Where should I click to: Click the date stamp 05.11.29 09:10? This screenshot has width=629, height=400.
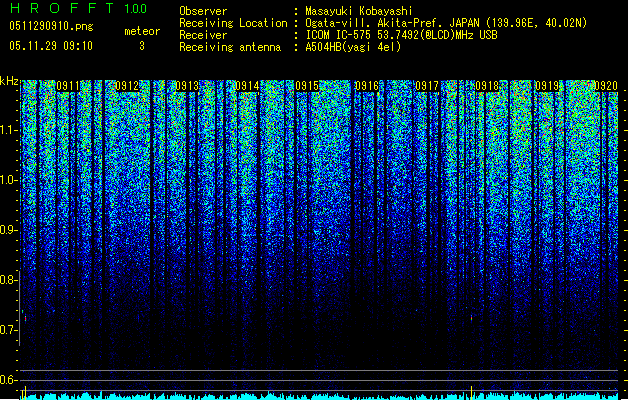pos(51,46)
